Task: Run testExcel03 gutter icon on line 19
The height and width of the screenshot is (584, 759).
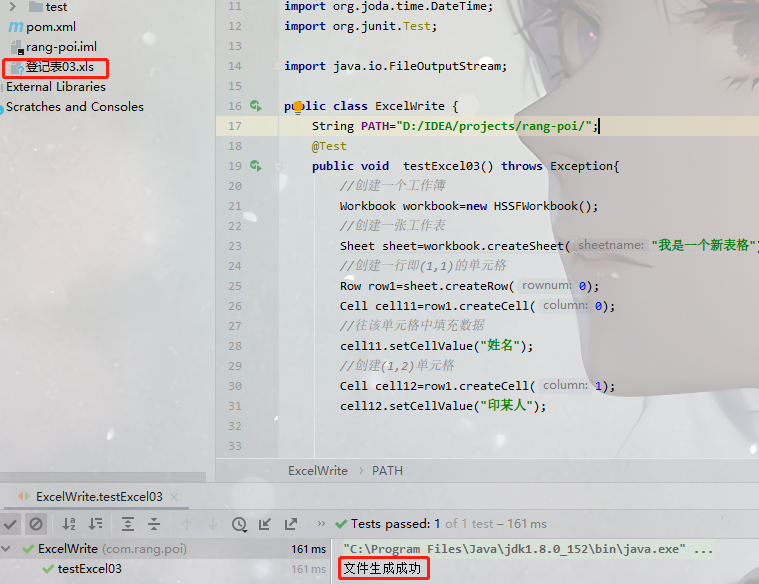Action: [x=256, y=166]
